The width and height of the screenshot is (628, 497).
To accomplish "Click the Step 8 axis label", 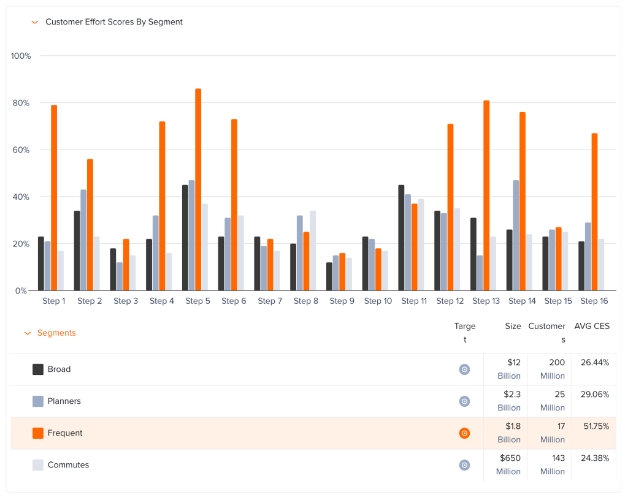I will tap(306, 301).
